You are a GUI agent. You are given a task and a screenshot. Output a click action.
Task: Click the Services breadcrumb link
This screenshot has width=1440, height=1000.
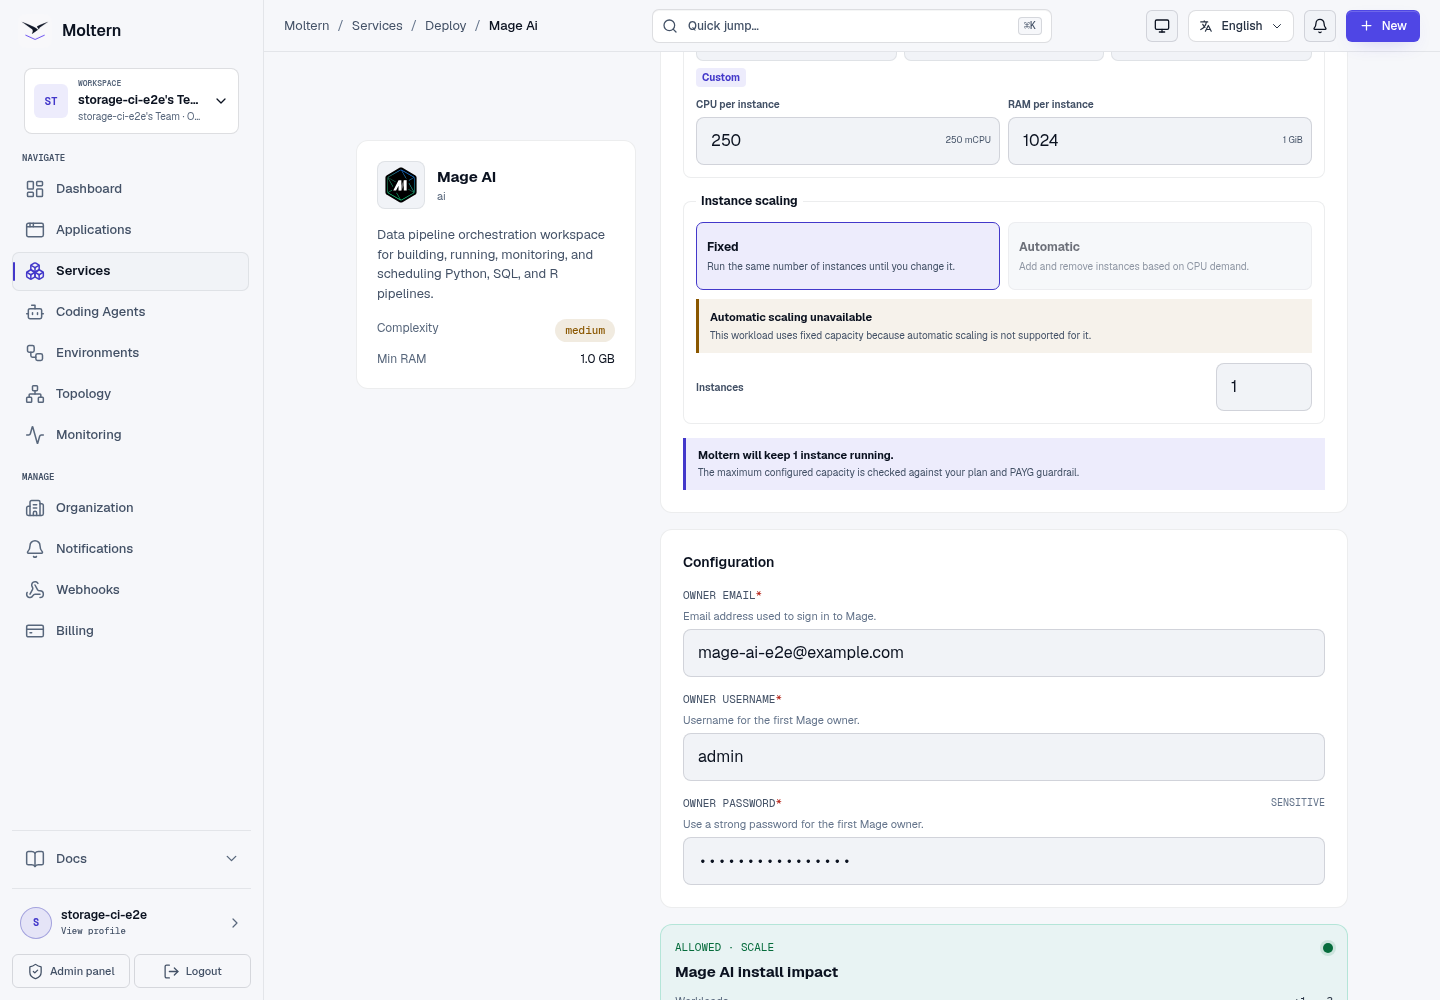(x=377, y=26)
